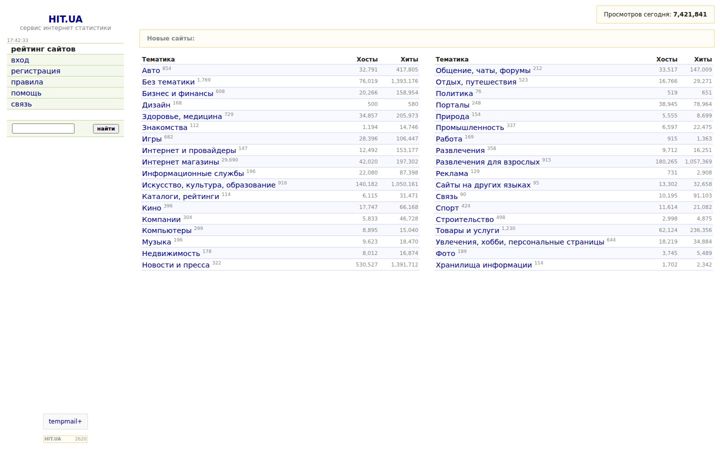
Task: Open the Бизнес и финансы category
Action: [178, 94]
